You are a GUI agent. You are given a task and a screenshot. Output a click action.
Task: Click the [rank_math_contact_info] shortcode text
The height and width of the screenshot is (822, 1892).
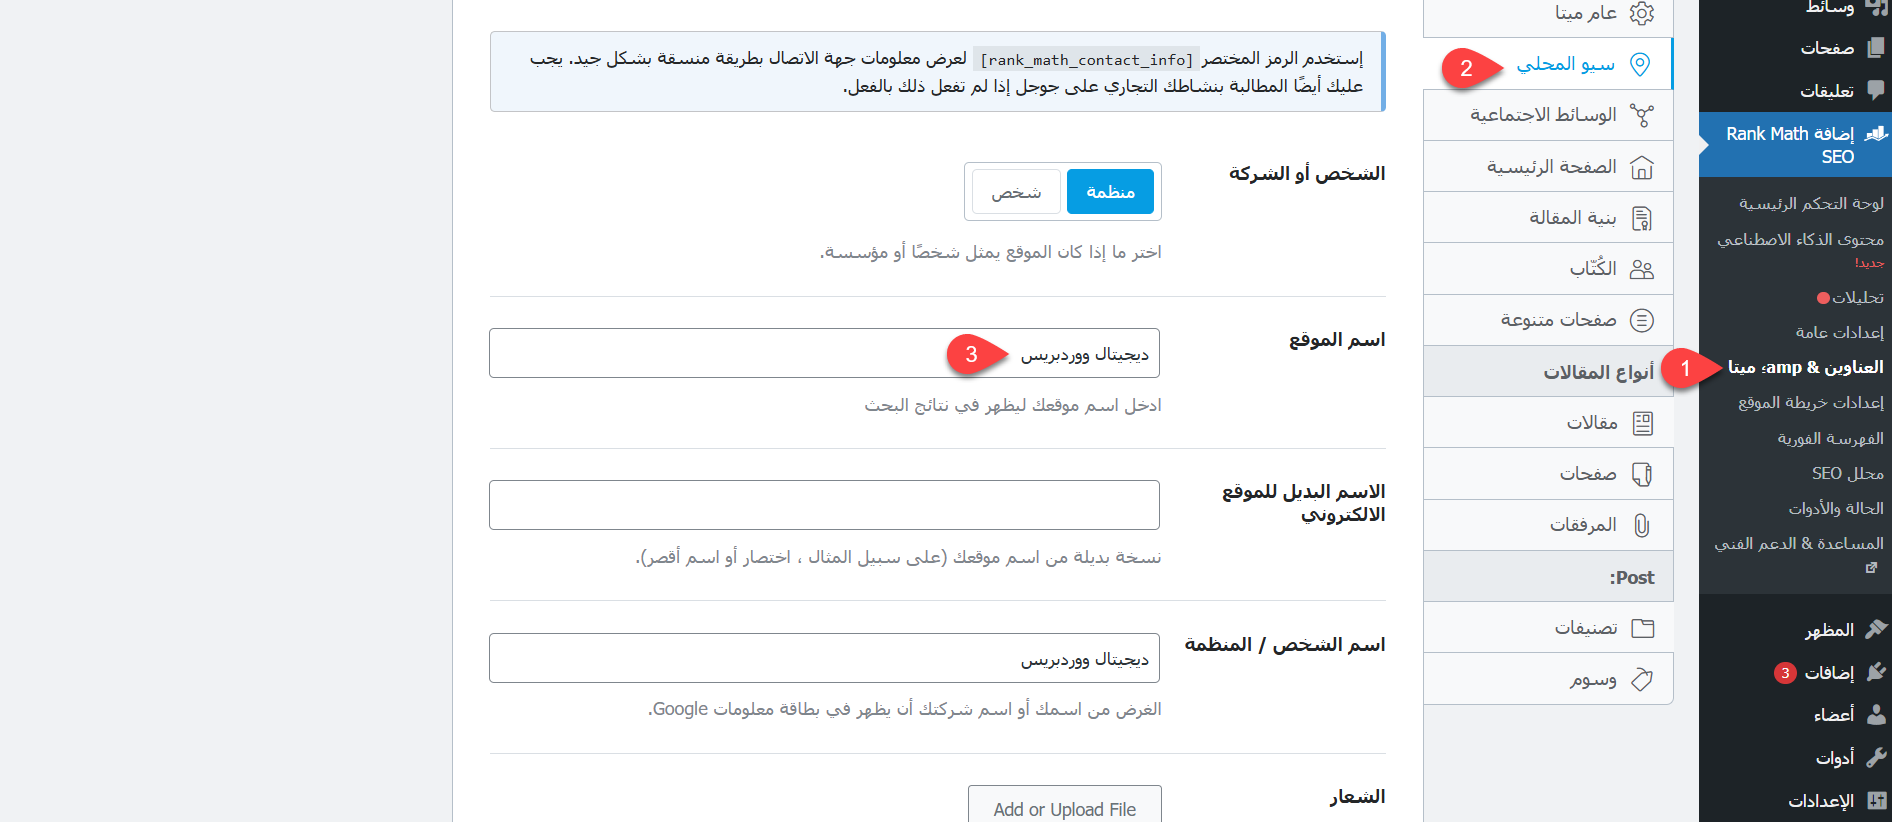pyautogui.click(x=1087, y=60)
